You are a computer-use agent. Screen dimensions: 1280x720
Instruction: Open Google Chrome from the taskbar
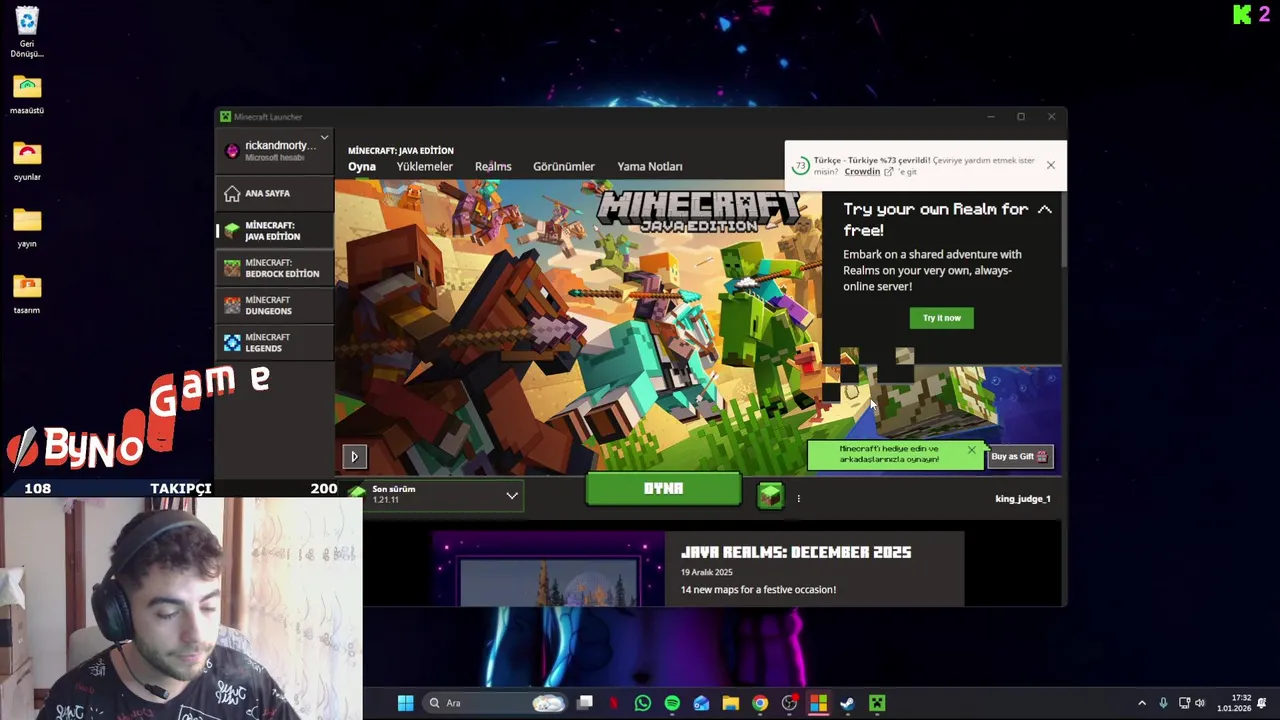(x=760, y=703)
